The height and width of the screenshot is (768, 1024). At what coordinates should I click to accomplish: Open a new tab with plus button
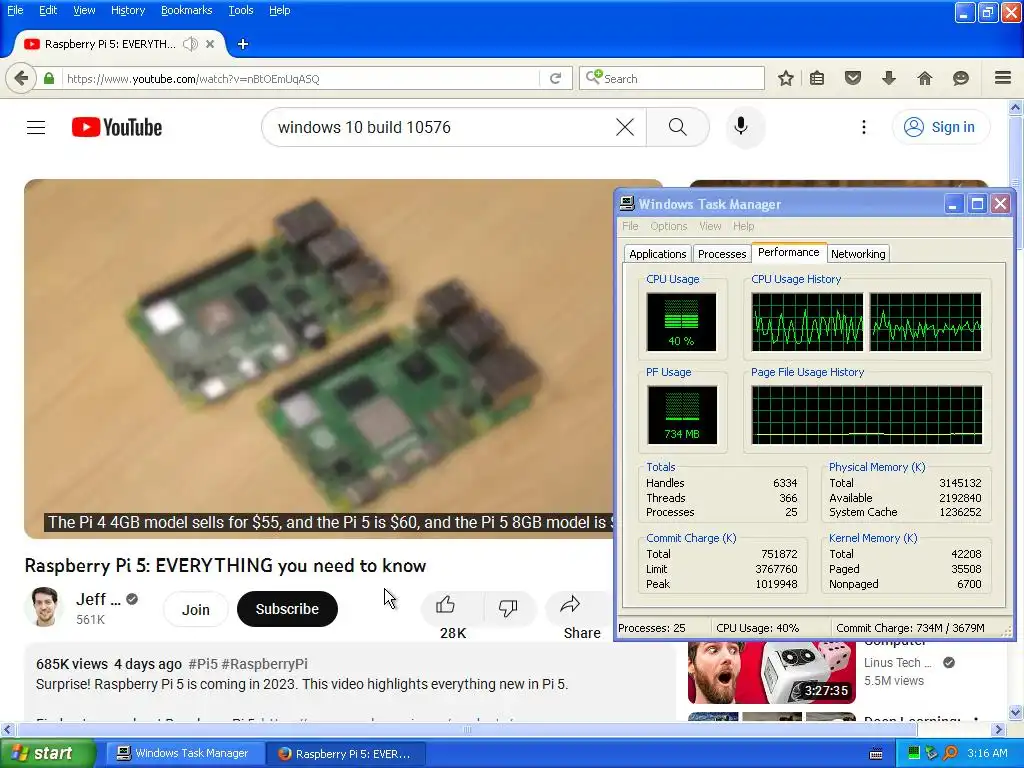(243, 44)
